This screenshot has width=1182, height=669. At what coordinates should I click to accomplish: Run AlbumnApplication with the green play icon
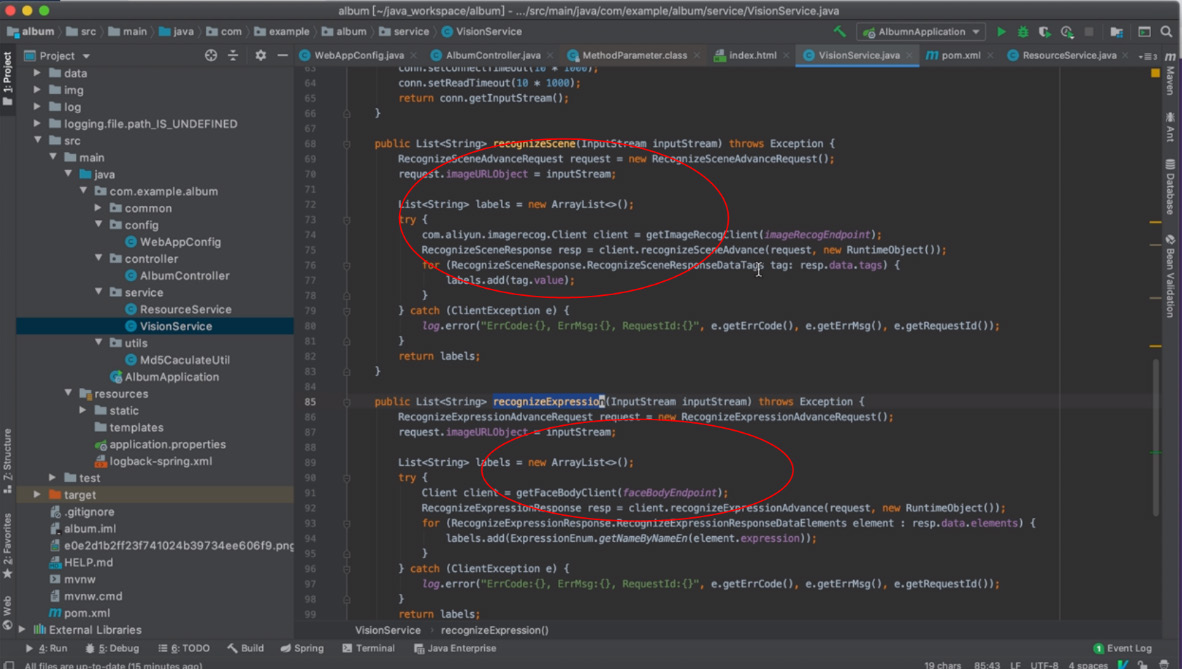[1001, 32]
